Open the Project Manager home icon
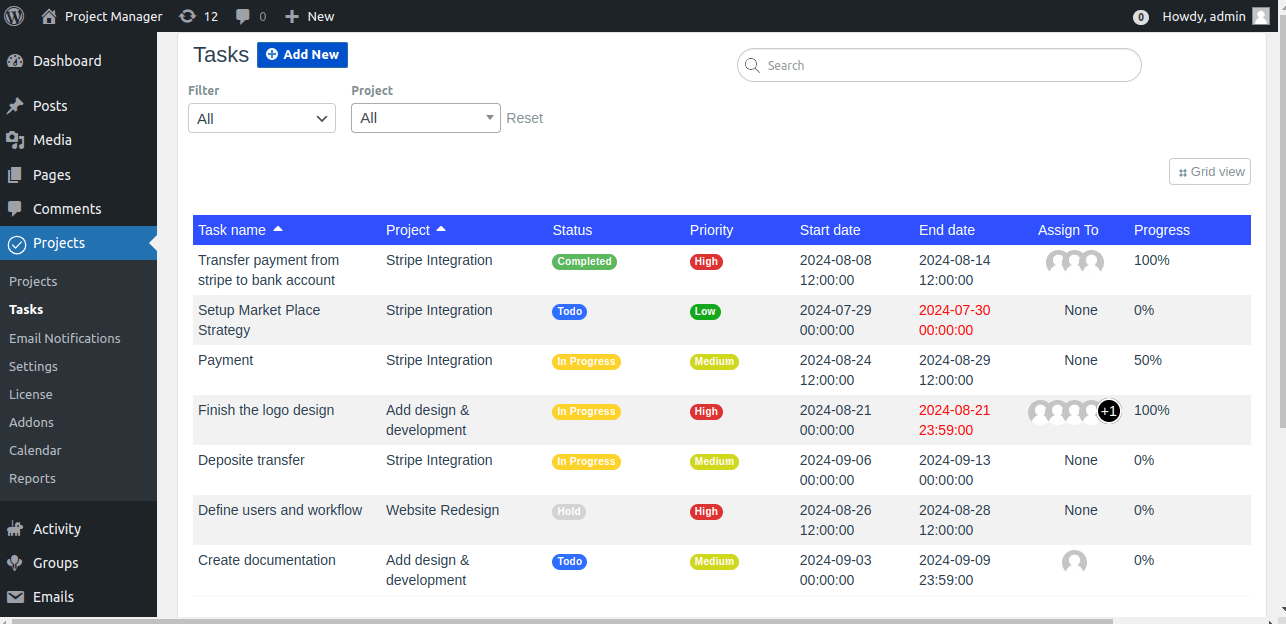 point(49,16)
